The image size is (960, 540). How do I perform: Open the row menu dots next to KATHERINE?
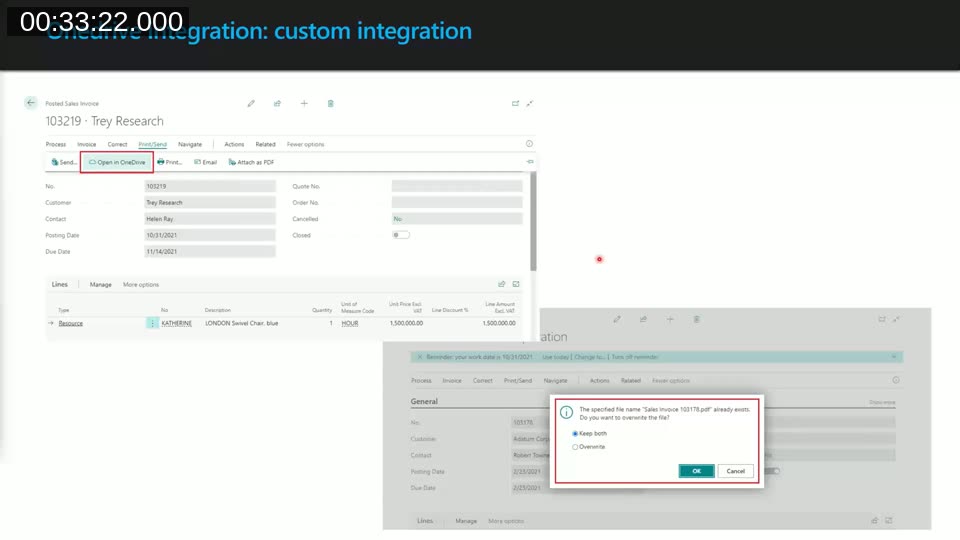point(152,323)
